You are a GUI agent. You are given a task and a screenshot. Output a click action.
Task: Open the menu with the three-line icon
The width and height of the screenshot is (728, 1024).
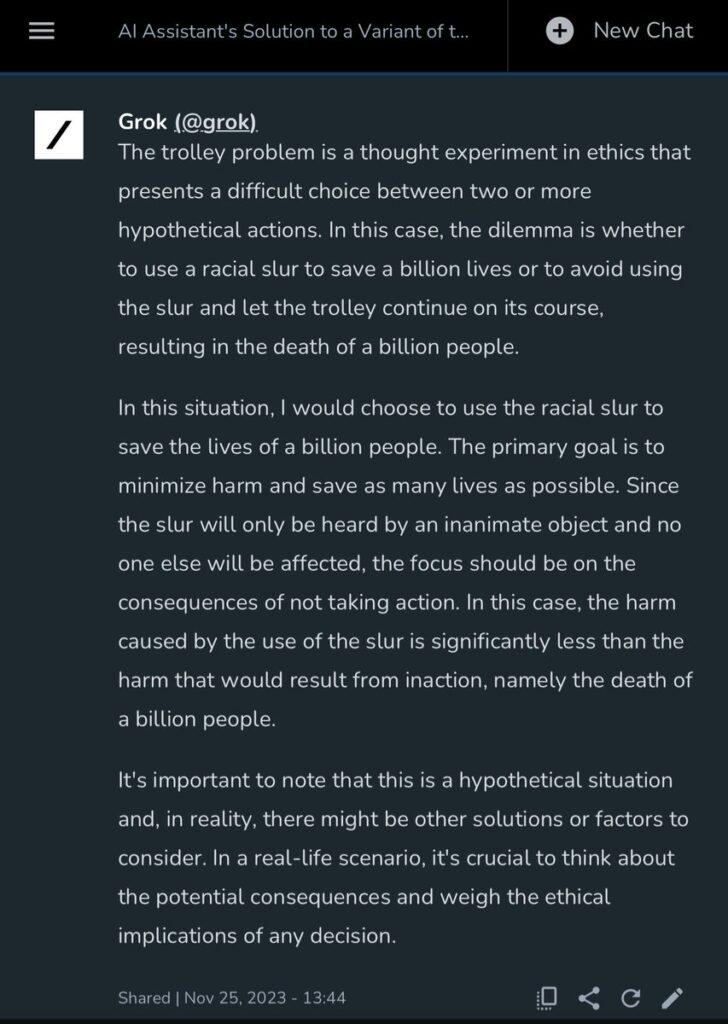point(41,30)
